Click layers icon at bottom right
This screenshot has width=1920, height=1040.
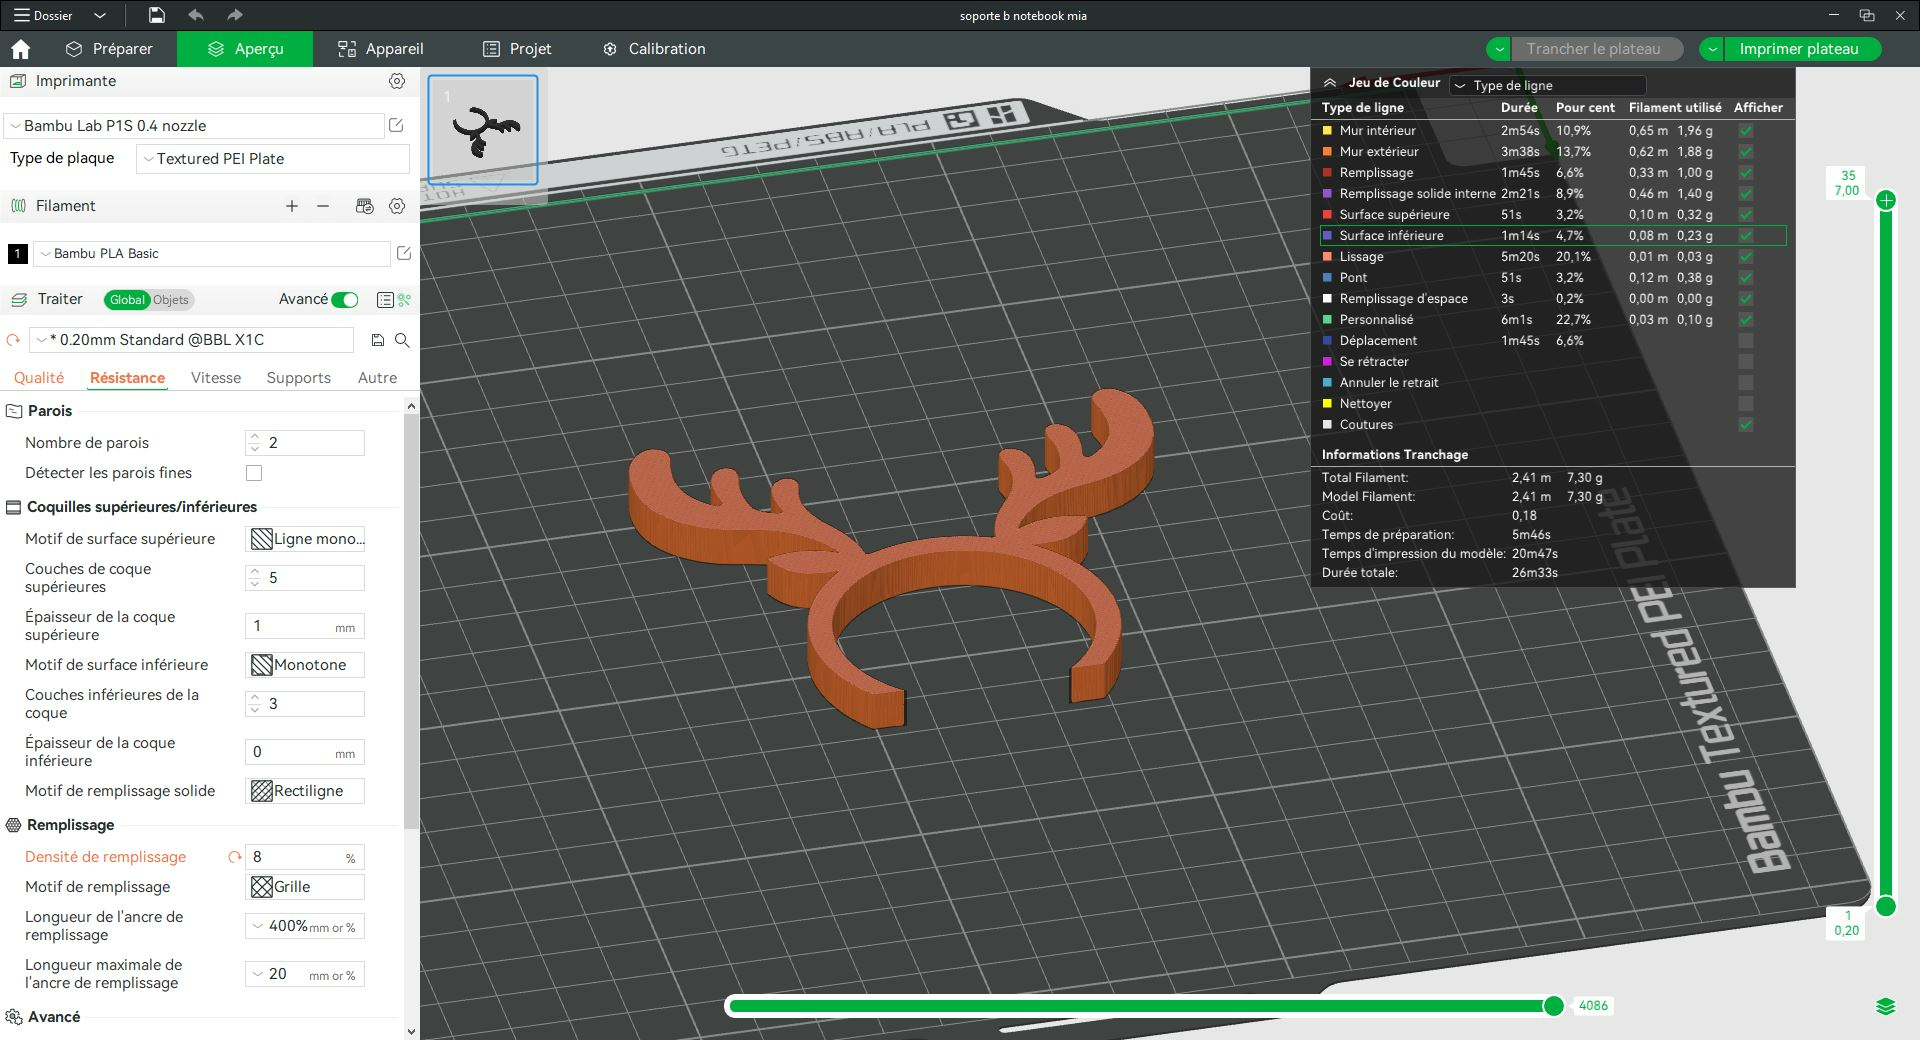click(x=1885, y=1006)
